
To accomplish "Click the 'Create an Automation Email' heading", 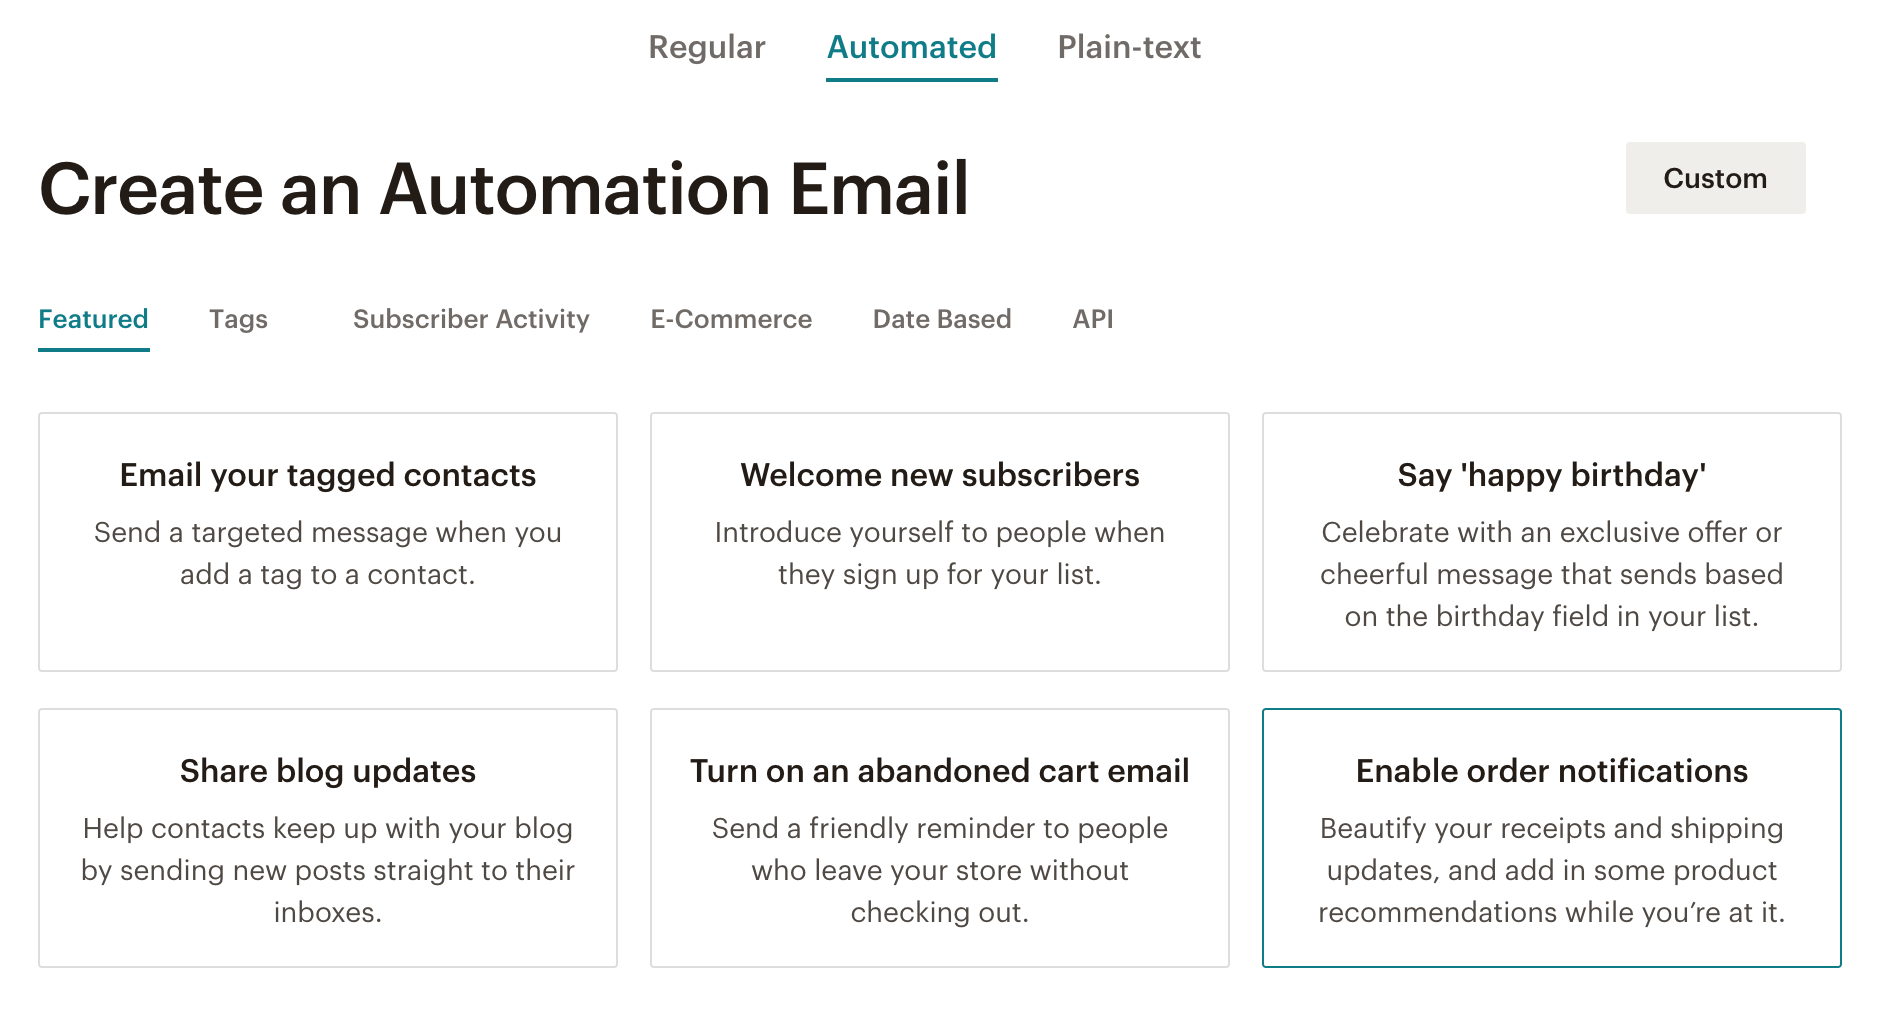I will coord(504,188).
